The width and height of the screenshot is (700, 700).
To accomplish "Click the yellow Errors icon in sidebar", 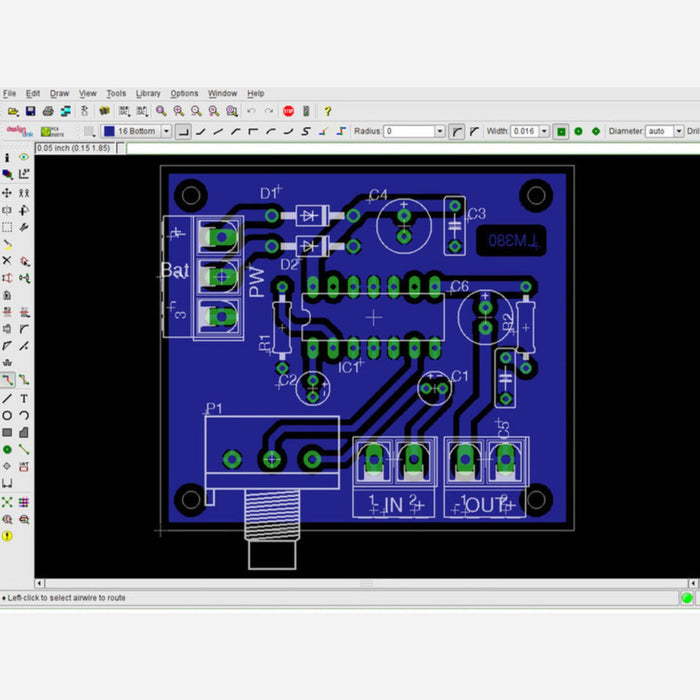I will (7, 536).
